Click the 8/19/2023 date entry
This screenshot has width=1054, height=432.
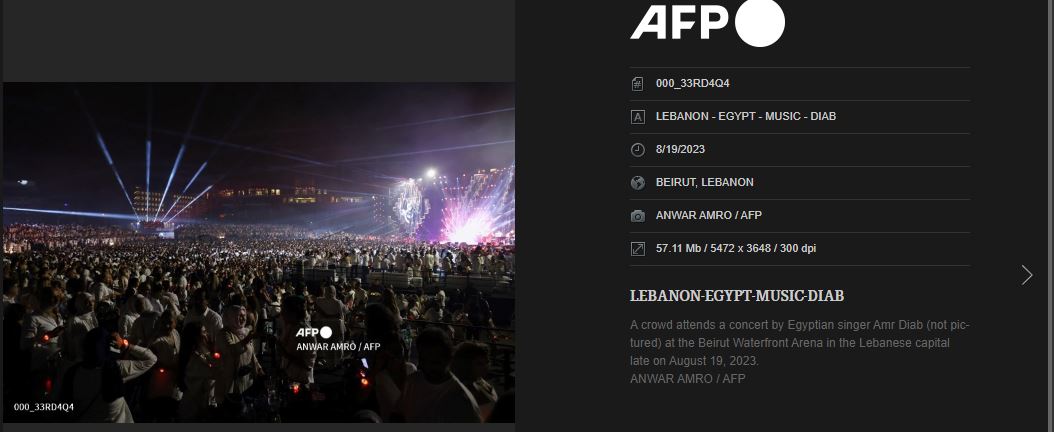tap(680, 150)
